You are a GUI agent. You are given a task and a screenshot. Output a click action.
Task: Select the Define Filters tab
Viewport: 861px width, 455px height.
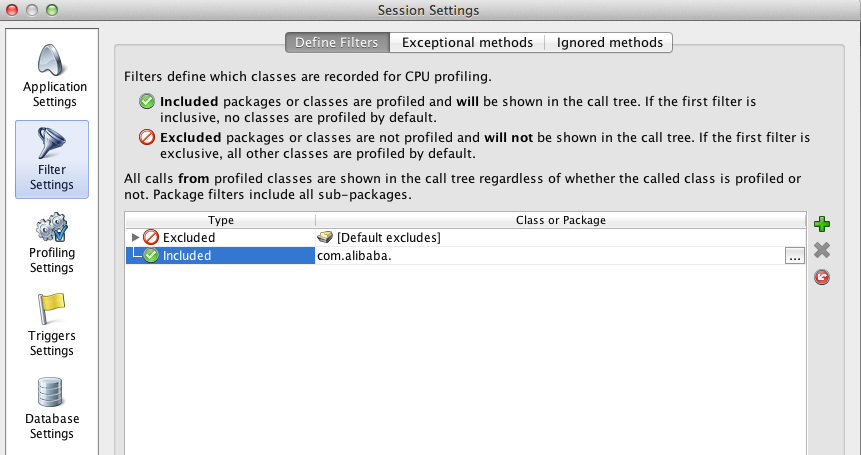337,42
